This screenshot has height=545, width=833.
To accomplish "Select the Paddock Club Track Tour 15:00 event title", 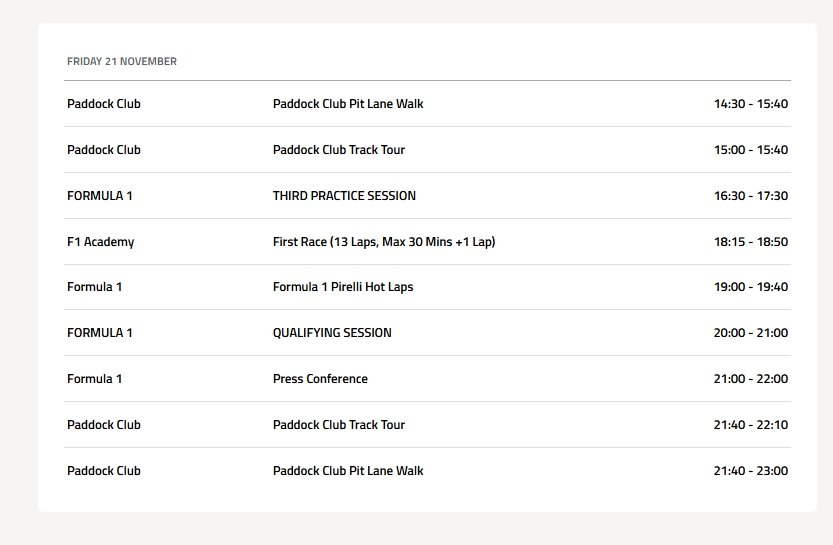I will pos(339,150).
